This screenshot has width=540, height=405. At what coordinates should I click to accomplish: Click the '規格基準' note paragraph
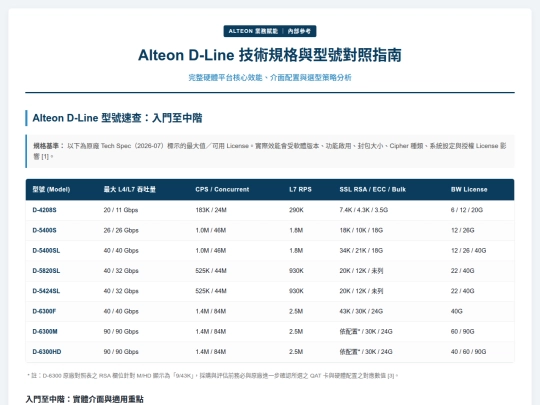(270, 151)
